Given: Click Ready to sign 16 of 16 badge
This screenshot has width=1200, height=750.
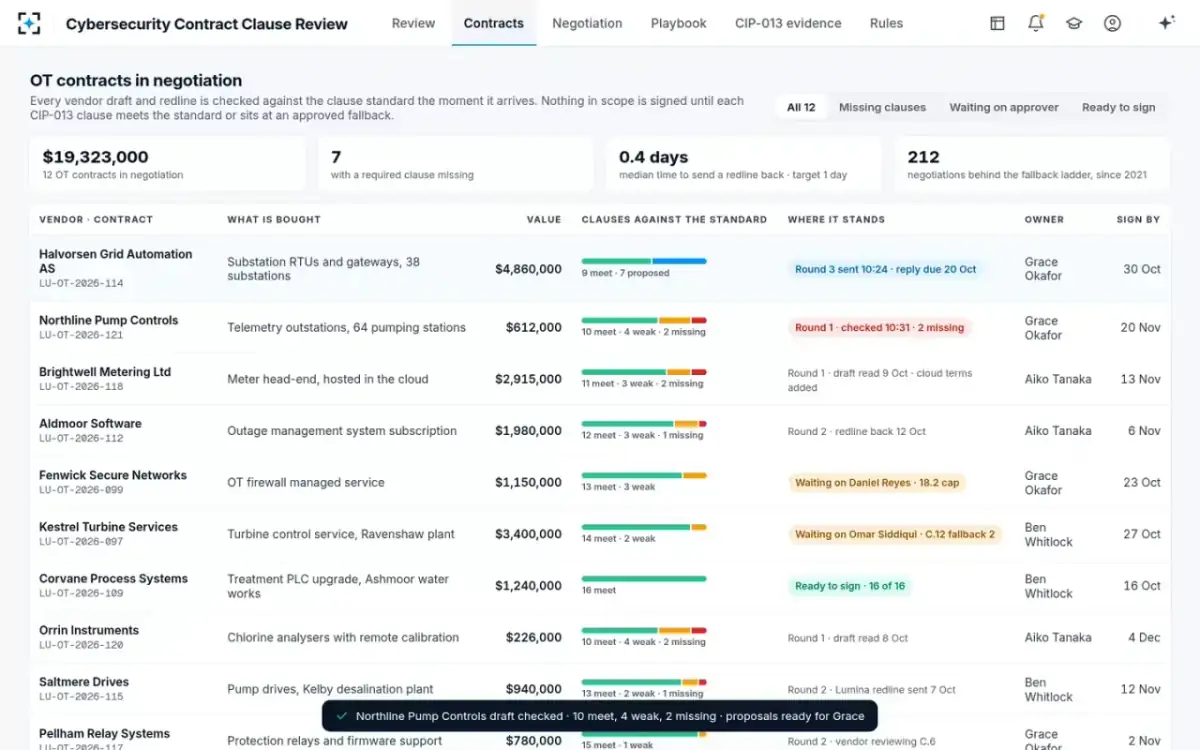Looking at the screenshot, I should [850, 586].
